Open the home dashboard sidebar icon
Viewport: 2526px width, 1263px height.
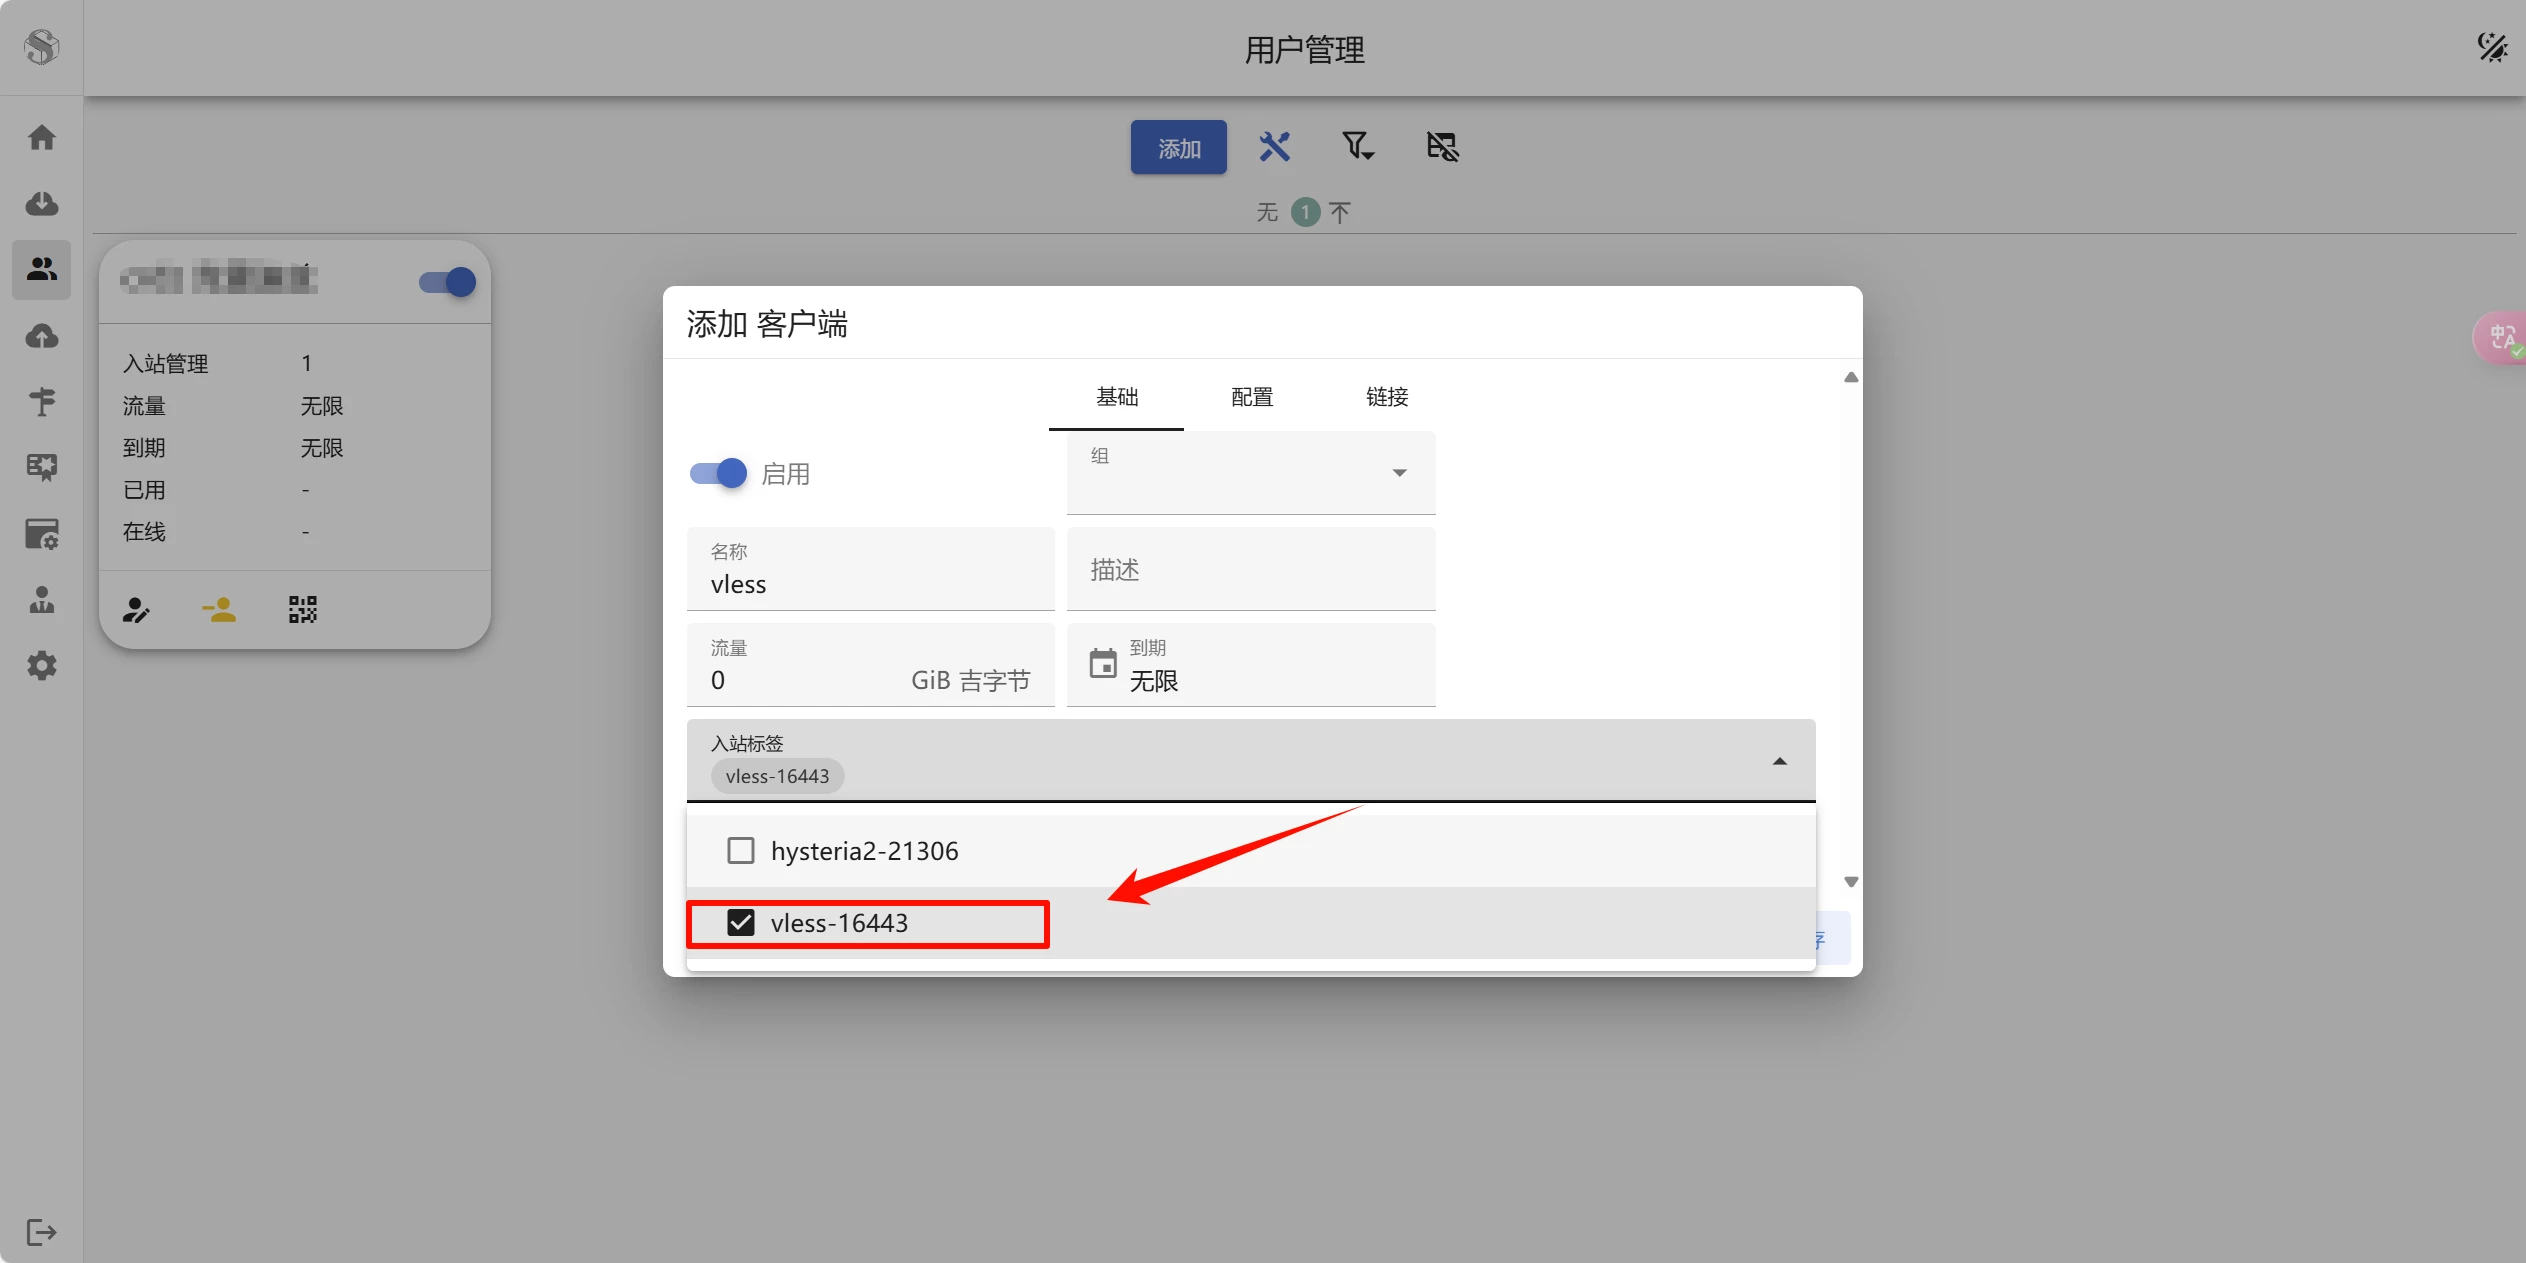pyautogui.click(x=41, y=137)
